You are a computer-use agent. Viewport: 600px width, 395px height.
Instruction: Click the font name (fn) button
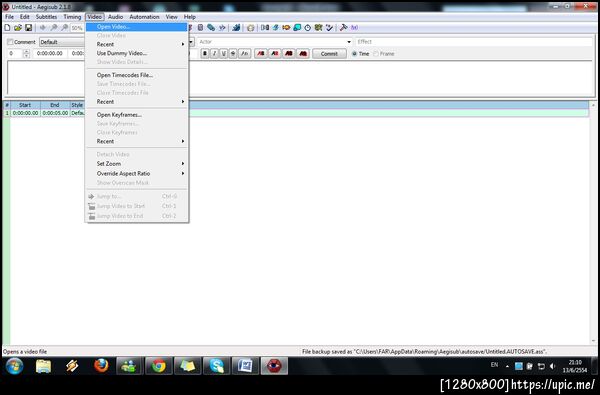tap(245, 54)
